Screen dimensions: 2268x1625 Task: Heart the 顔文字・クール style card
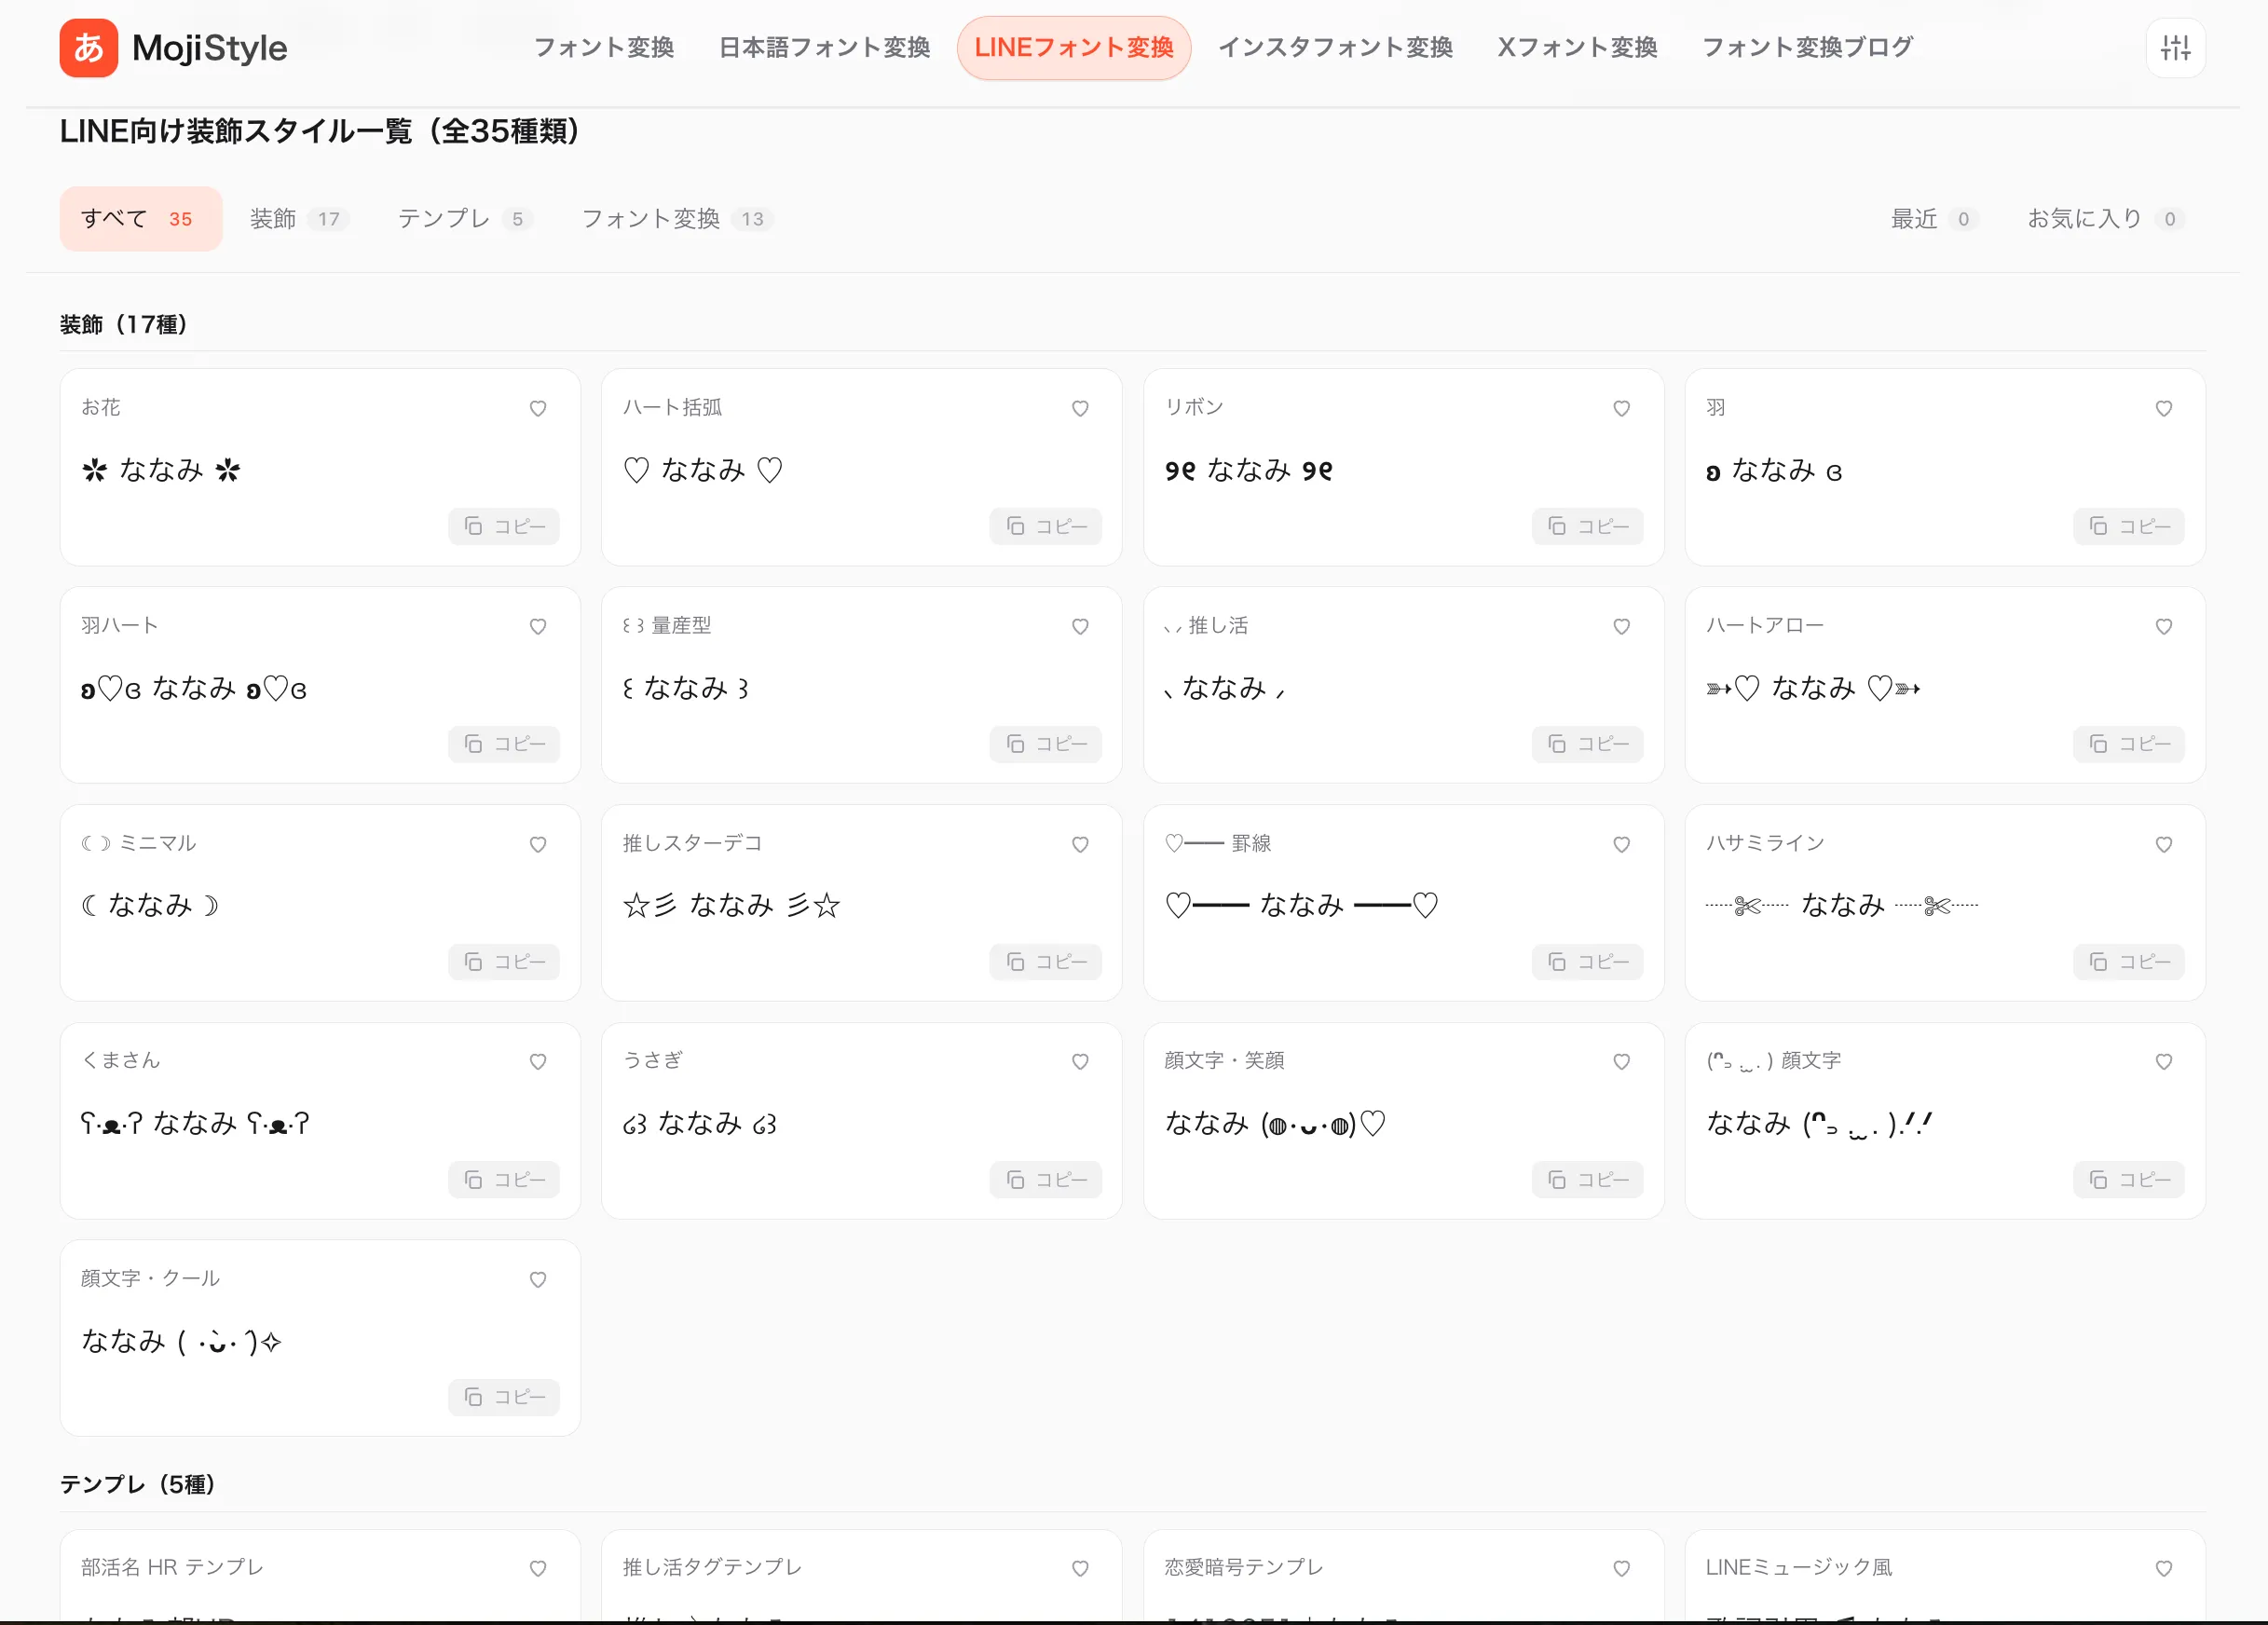point(538,1279)
